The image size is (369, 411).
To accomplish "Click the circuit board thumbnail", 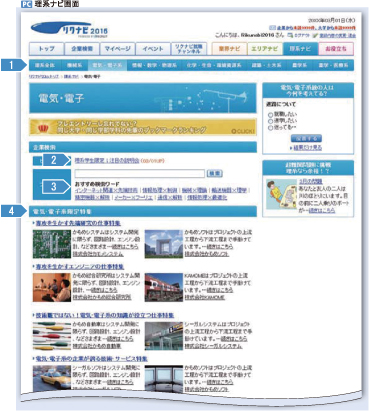I will tap(52, 244).
